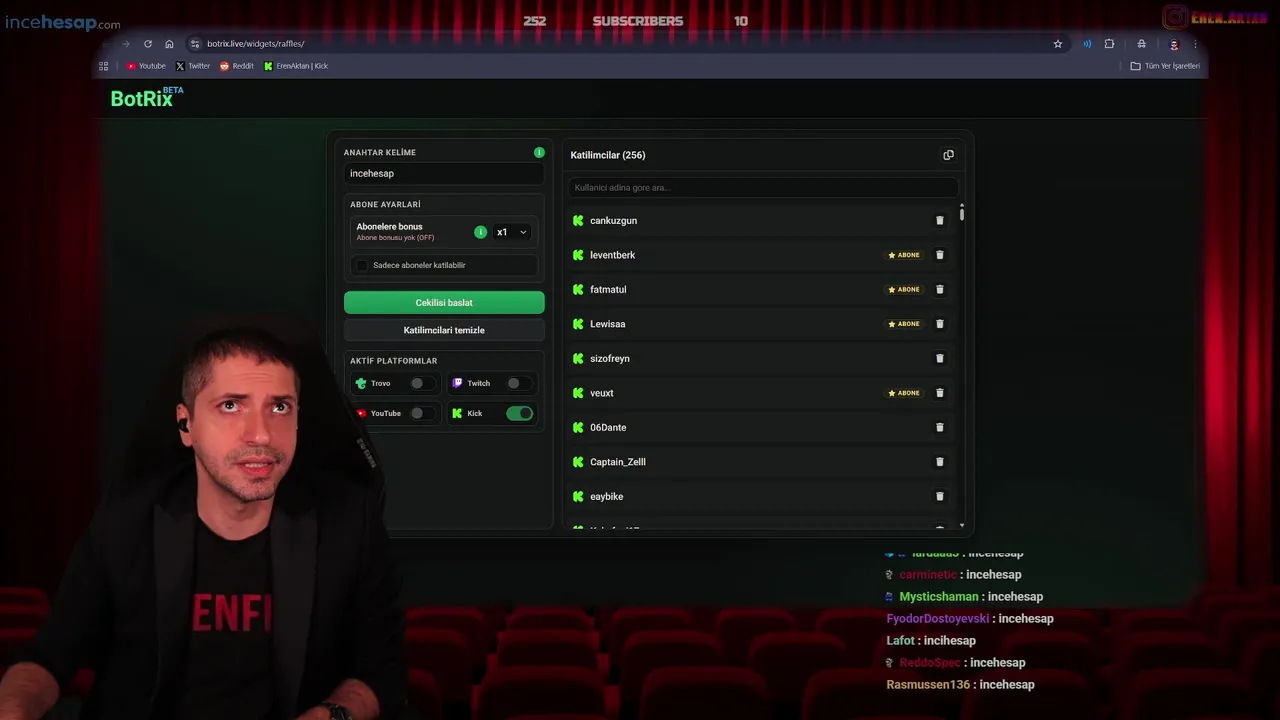Remove Captain_Zelll using trash icon
This screenshot has width=1280, height=720.
939,462
